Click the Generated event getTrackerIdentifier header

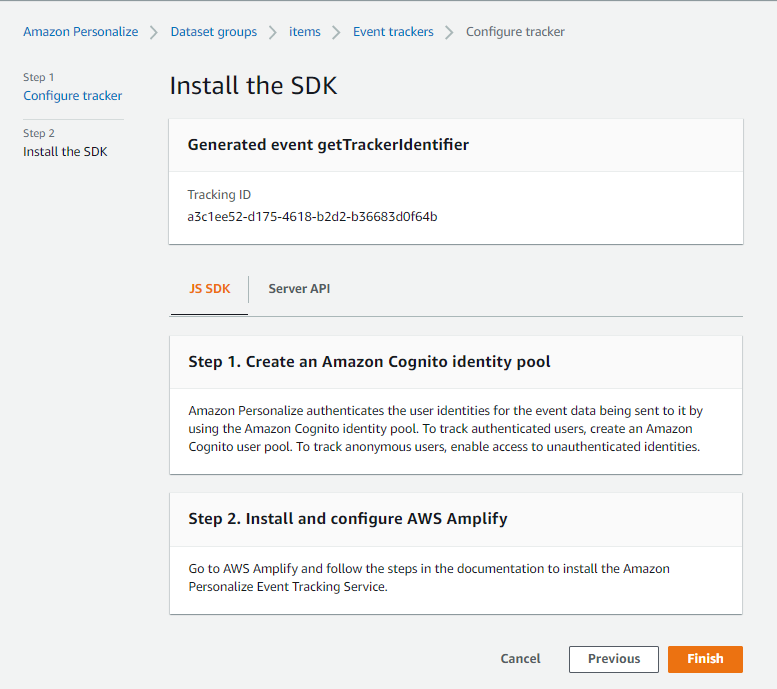(328, 145)
